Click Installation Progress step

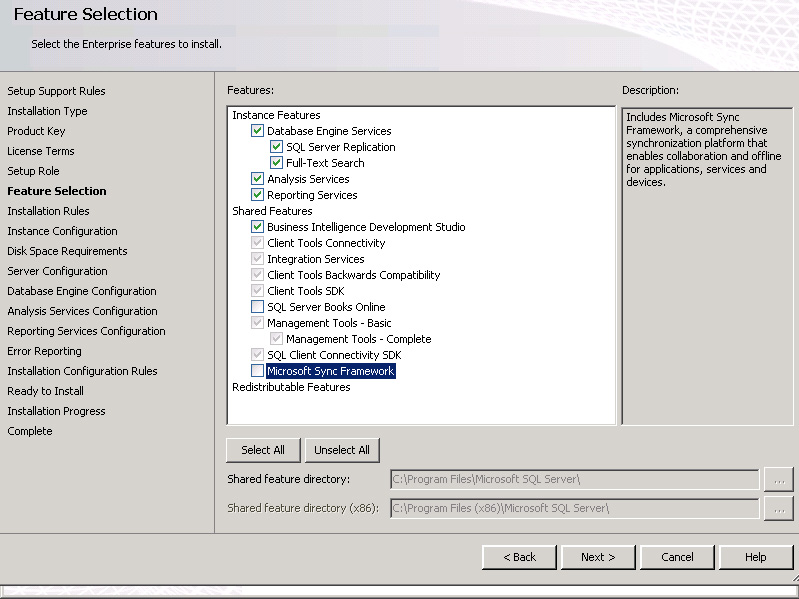[56, 411]
